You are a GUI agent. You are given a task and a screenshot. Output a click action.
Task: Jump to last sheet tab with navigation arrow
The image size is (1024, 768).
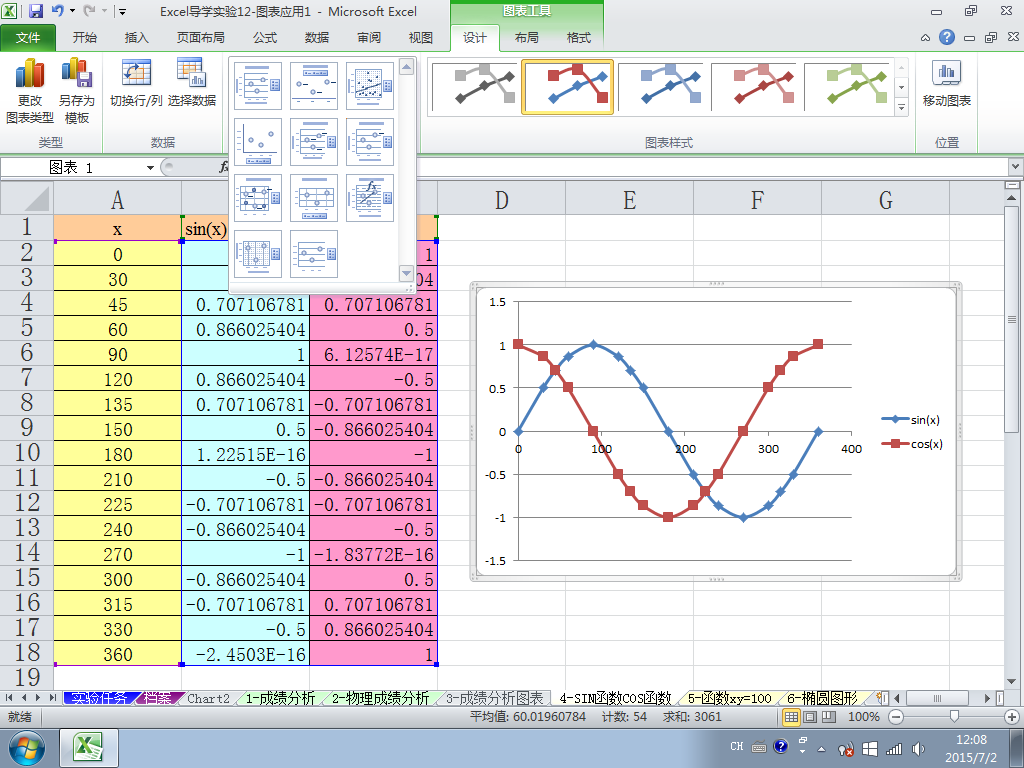tap(52, 698)
